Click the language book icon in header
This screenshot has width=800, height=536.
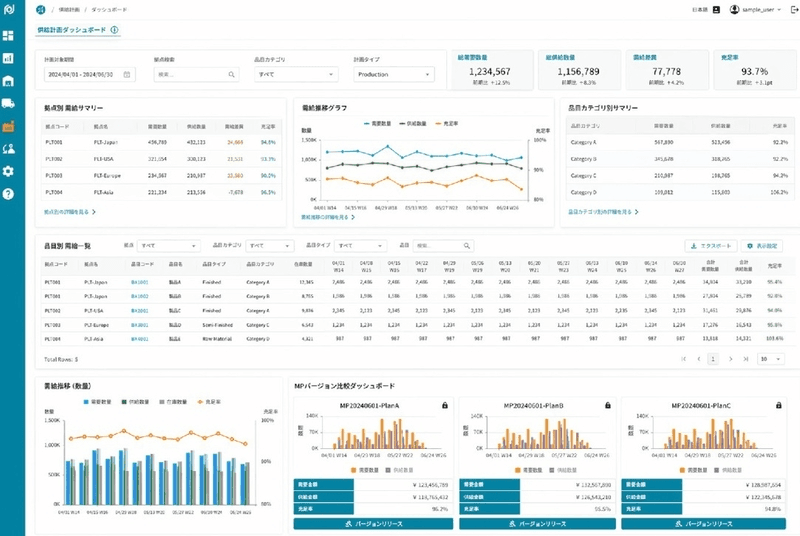coord(716,10)
